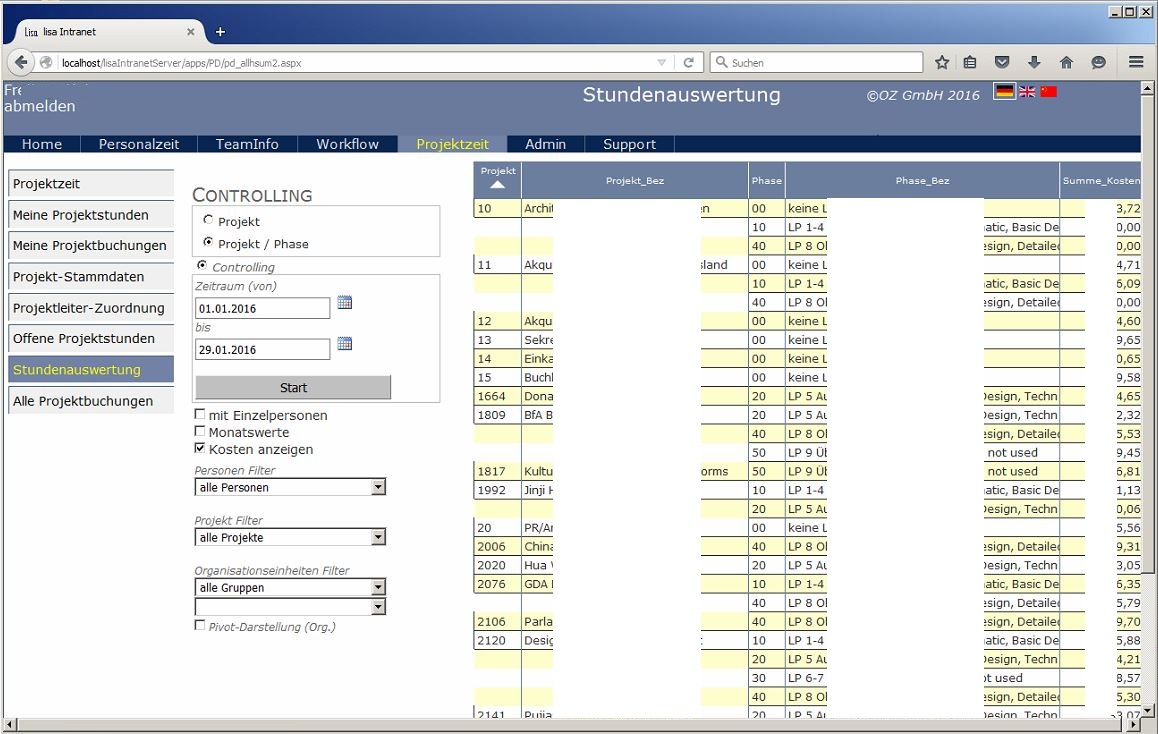Screen dimensions: 1158x734
Task: Open the Support menu
Action: (629, 144)
